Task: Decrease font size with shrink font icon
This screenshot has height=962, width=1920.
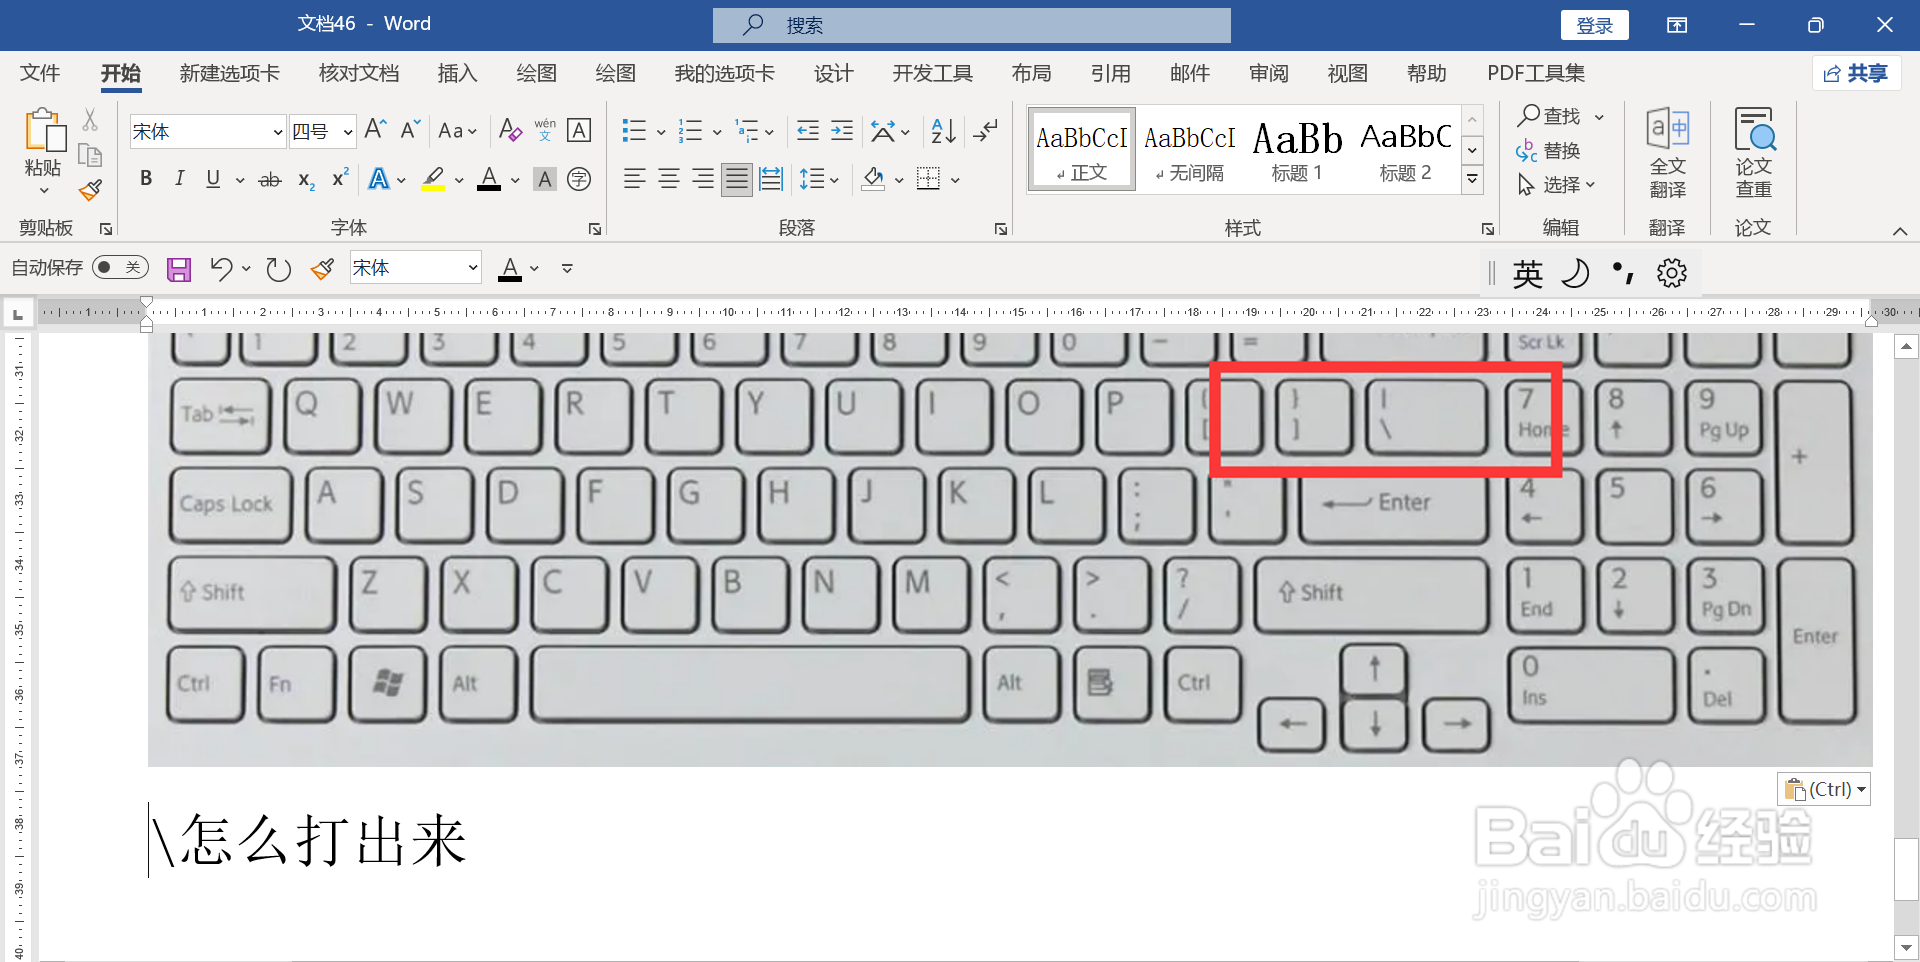Action: [410, 130]
